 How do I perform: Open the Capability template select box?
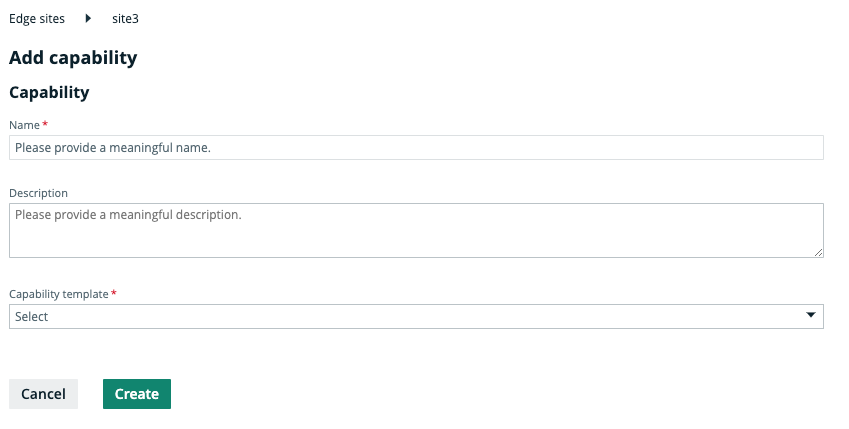pyautogui.click(x=416, y=316)
